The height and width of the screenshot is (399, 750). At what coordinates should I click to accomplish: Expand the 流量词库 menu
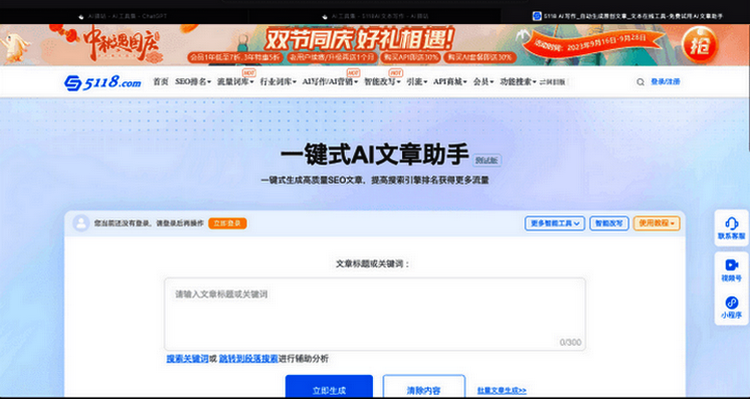(235, 82)
